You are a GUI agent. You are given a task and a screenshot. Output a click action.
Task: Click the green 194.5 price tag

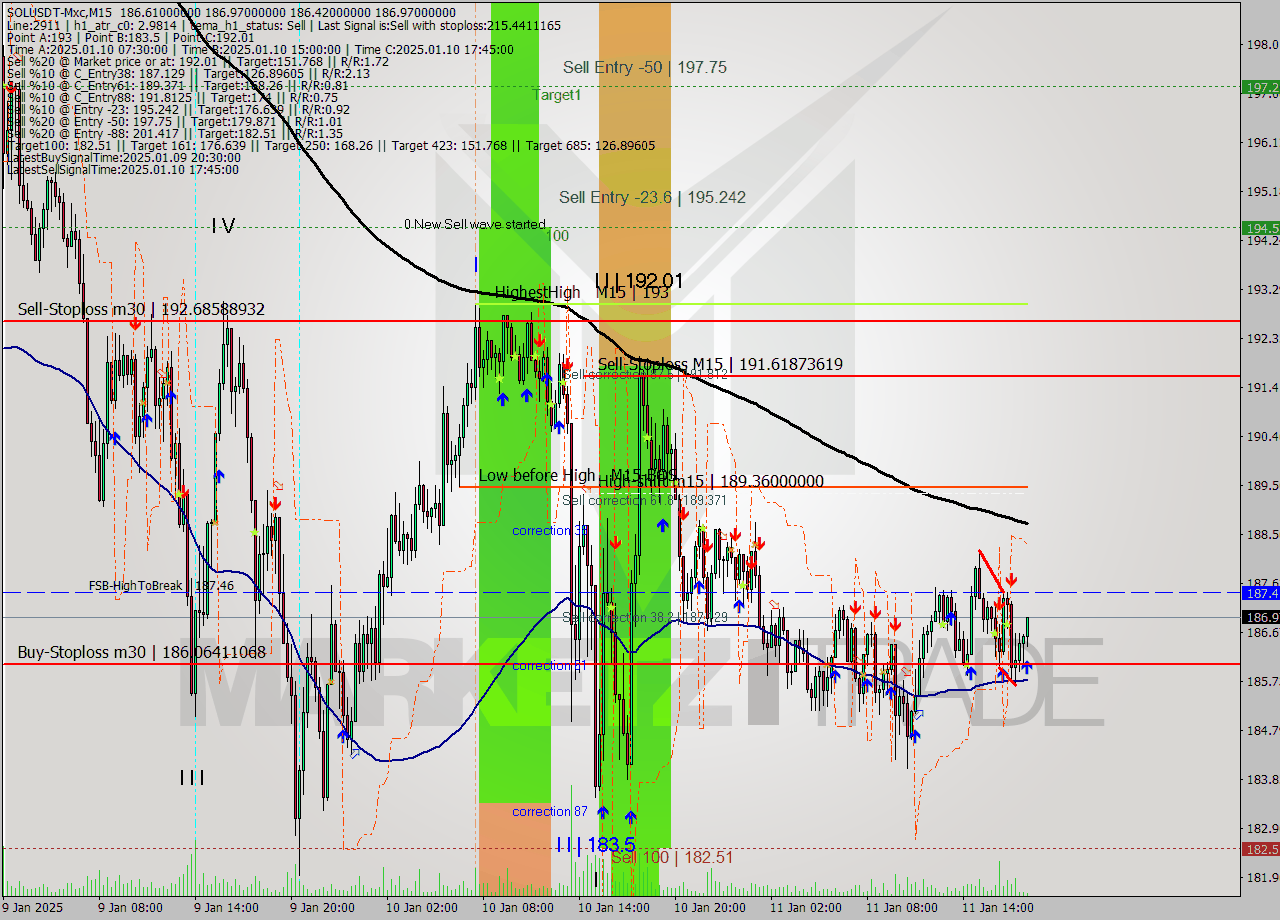(x=1260, y=228)
